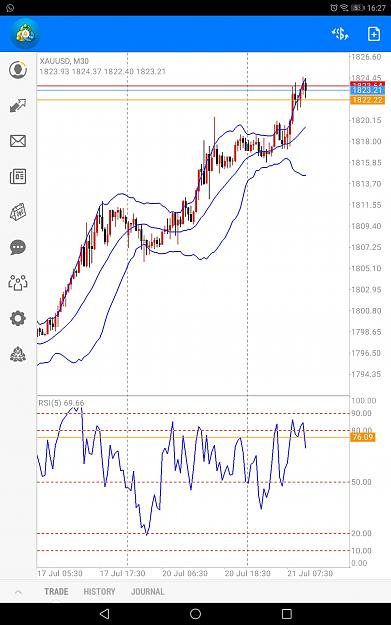The height and width of the screenshot is (625, 391).
Task: Tap the battery indicator in status bar
Action: (358, 8)
